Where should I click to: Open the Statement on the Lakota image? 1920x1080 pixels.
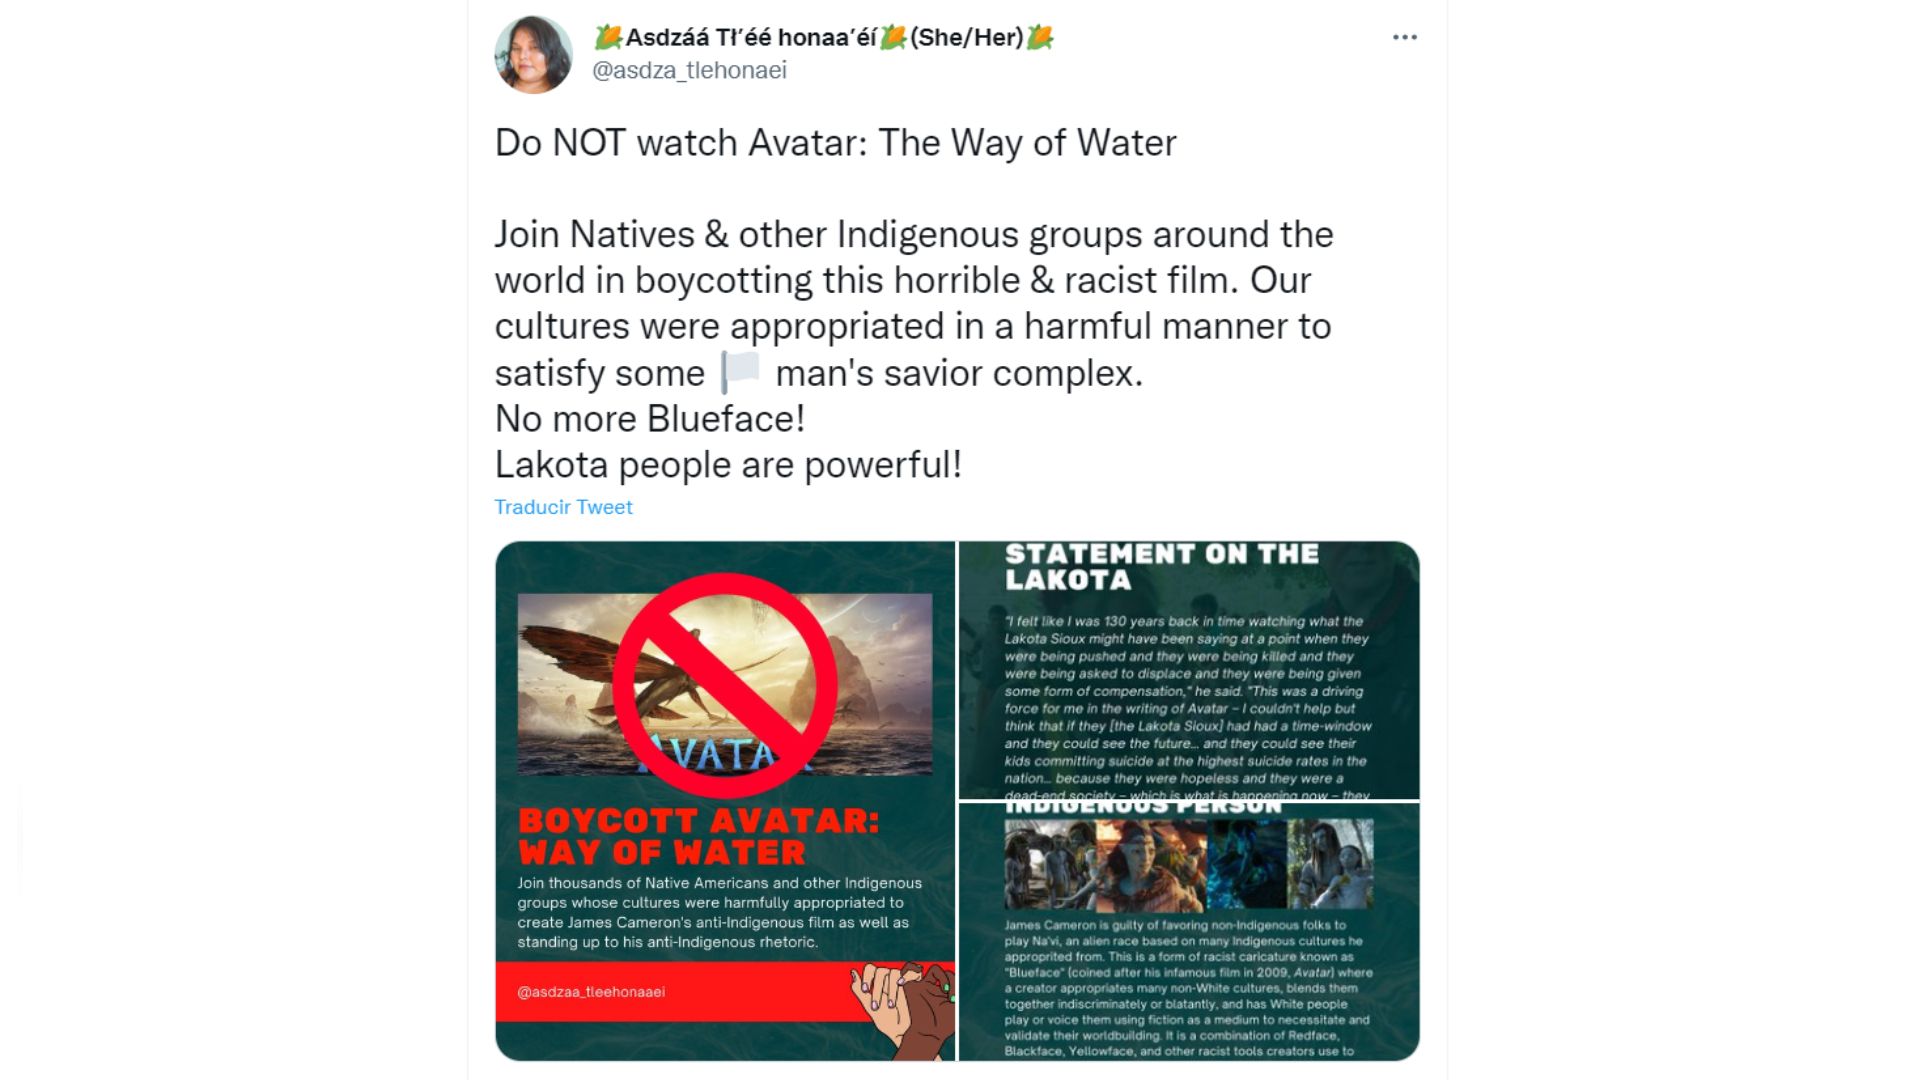click(1189, 670)
